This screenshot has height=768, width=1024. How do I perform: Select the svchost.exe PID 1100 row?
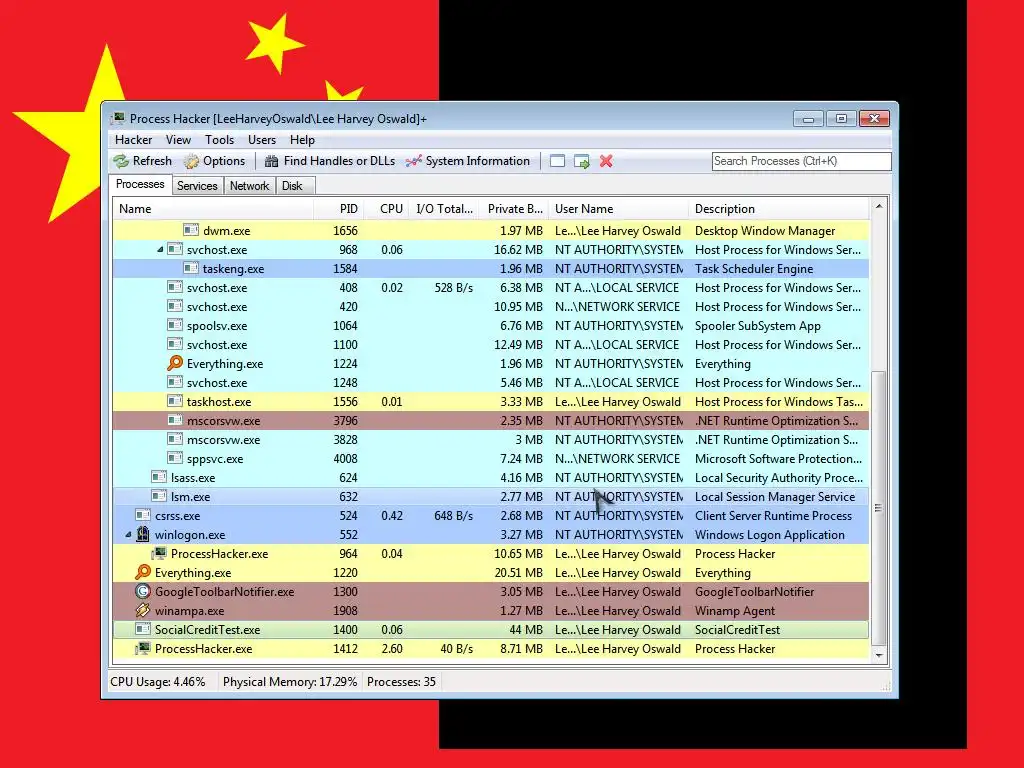[491, 344]
